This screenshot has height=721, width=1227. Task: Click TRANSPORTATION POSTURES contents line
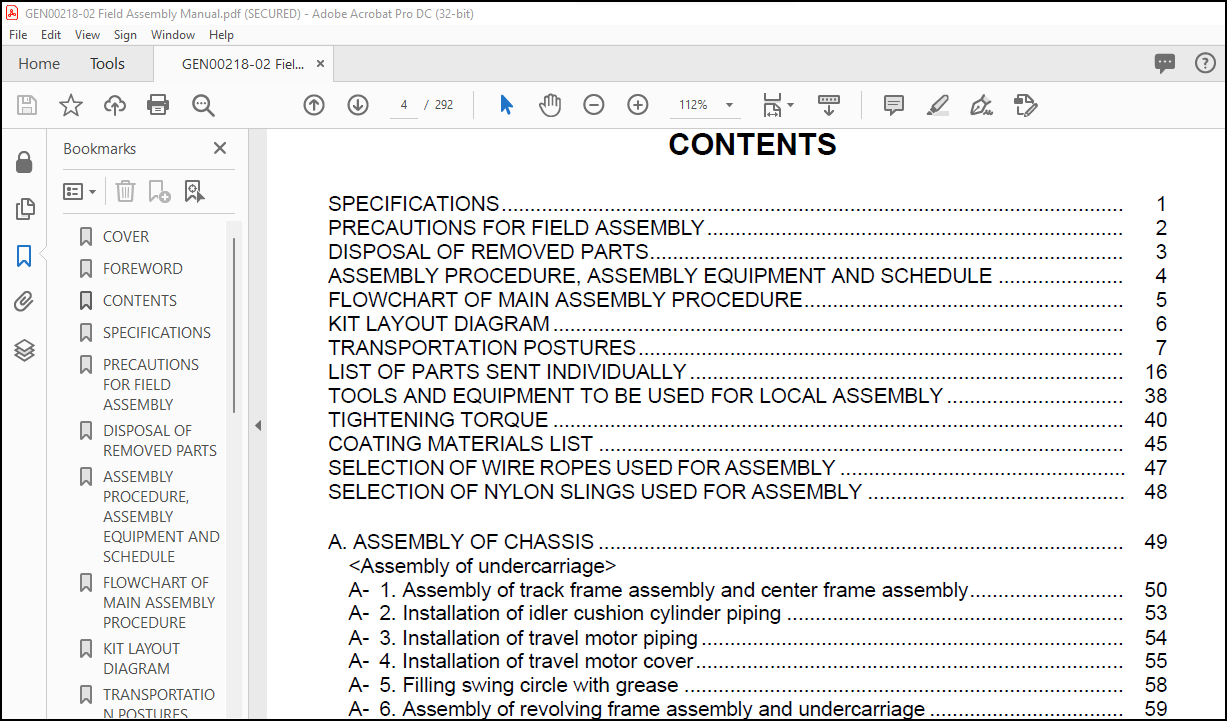point(747,348)
